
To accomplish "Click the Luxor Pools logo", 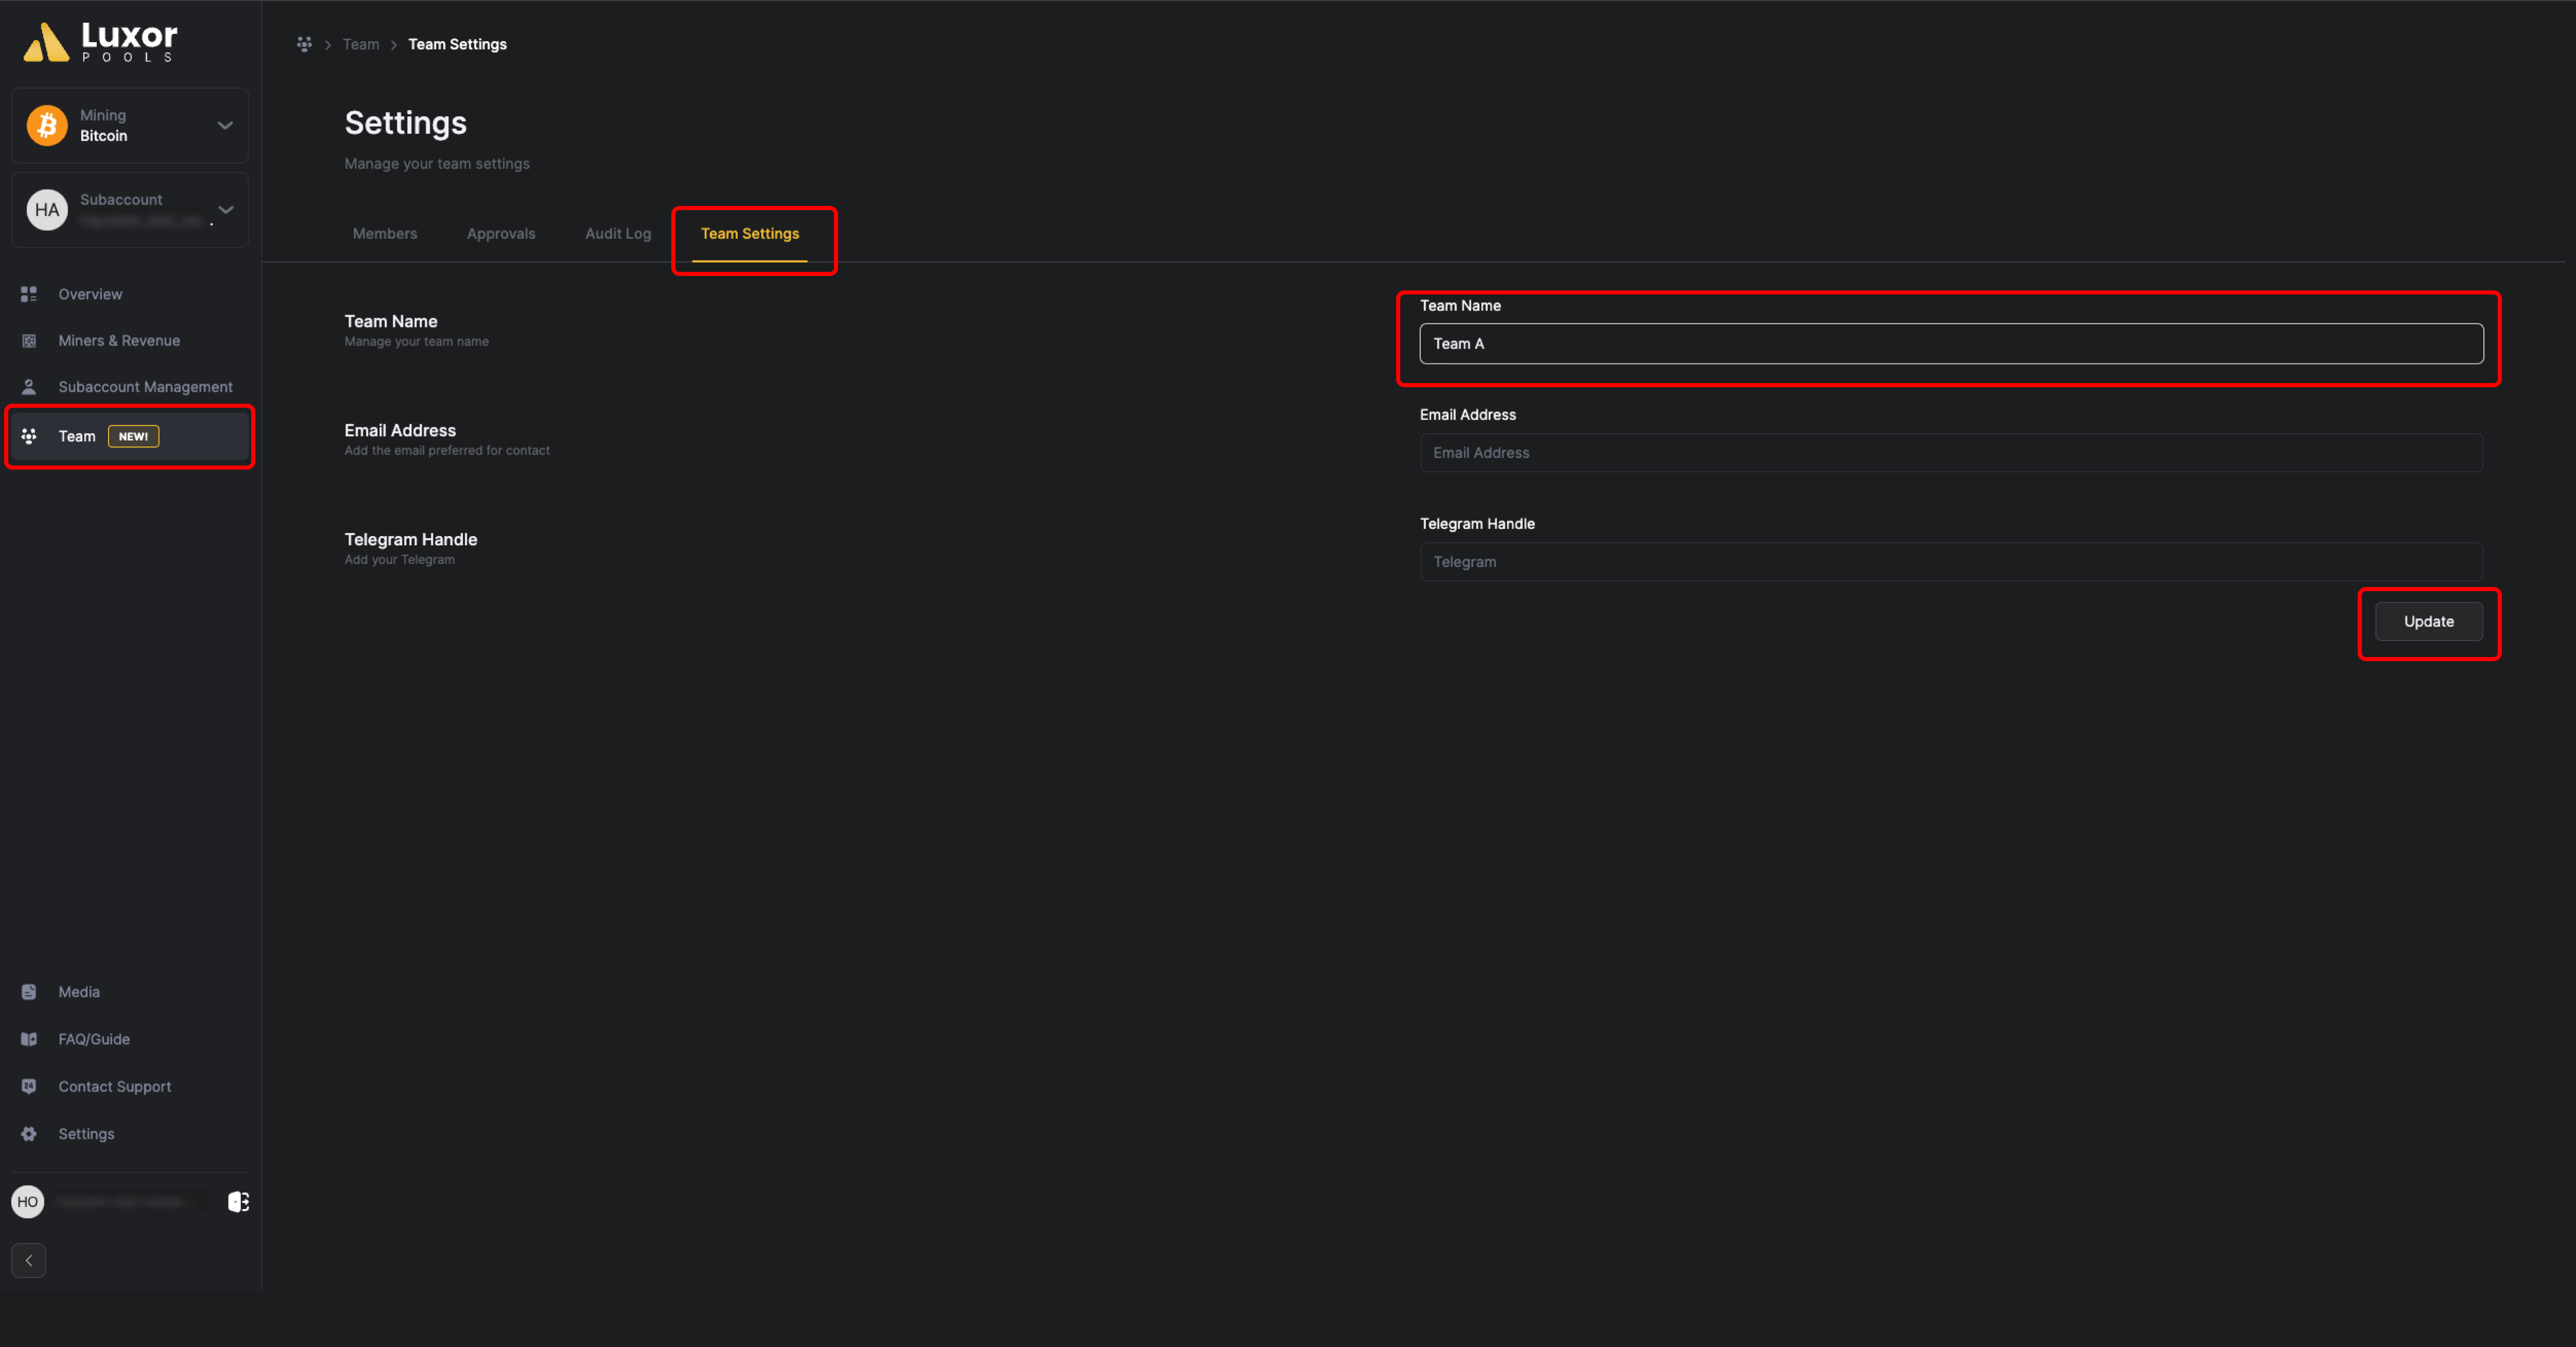I will pos(100,42).
